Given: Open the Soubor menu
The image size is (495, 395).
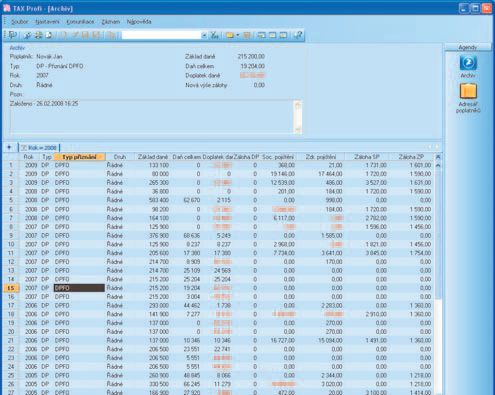Looking at the screenshot, I should click(20, 22).
